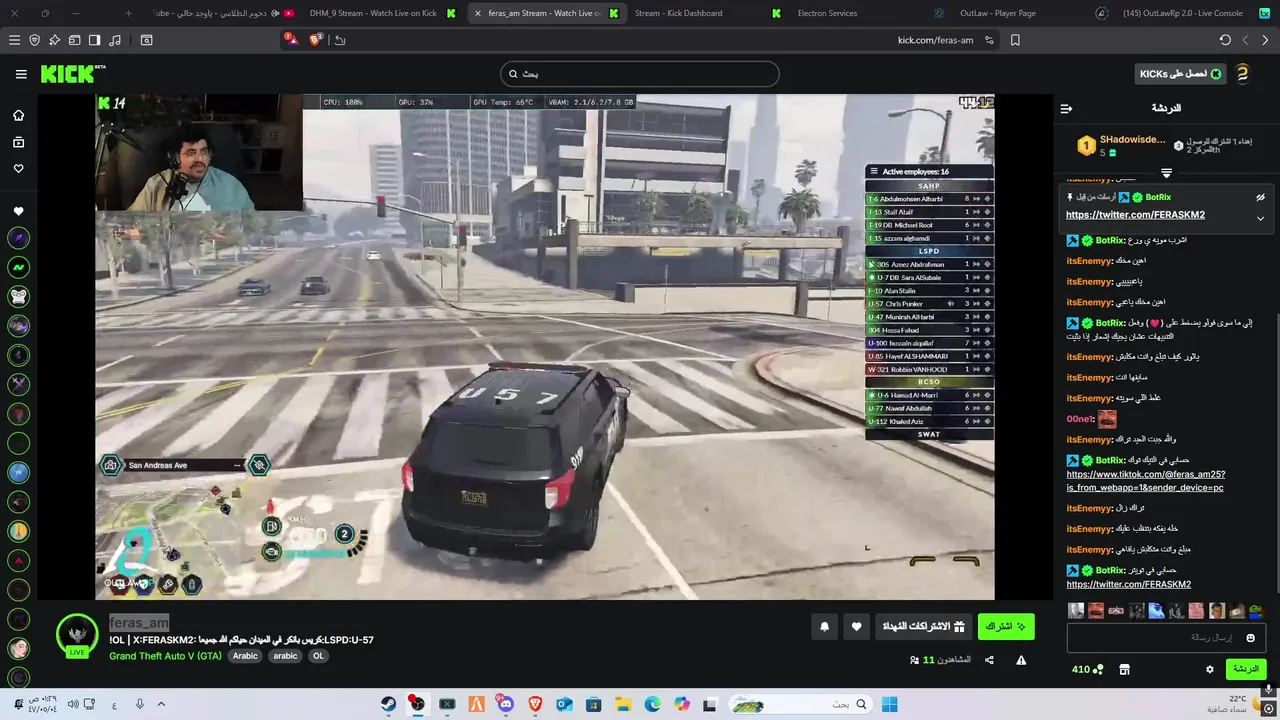
Task: Open volume control in system tray
Action: click(73, 704)
